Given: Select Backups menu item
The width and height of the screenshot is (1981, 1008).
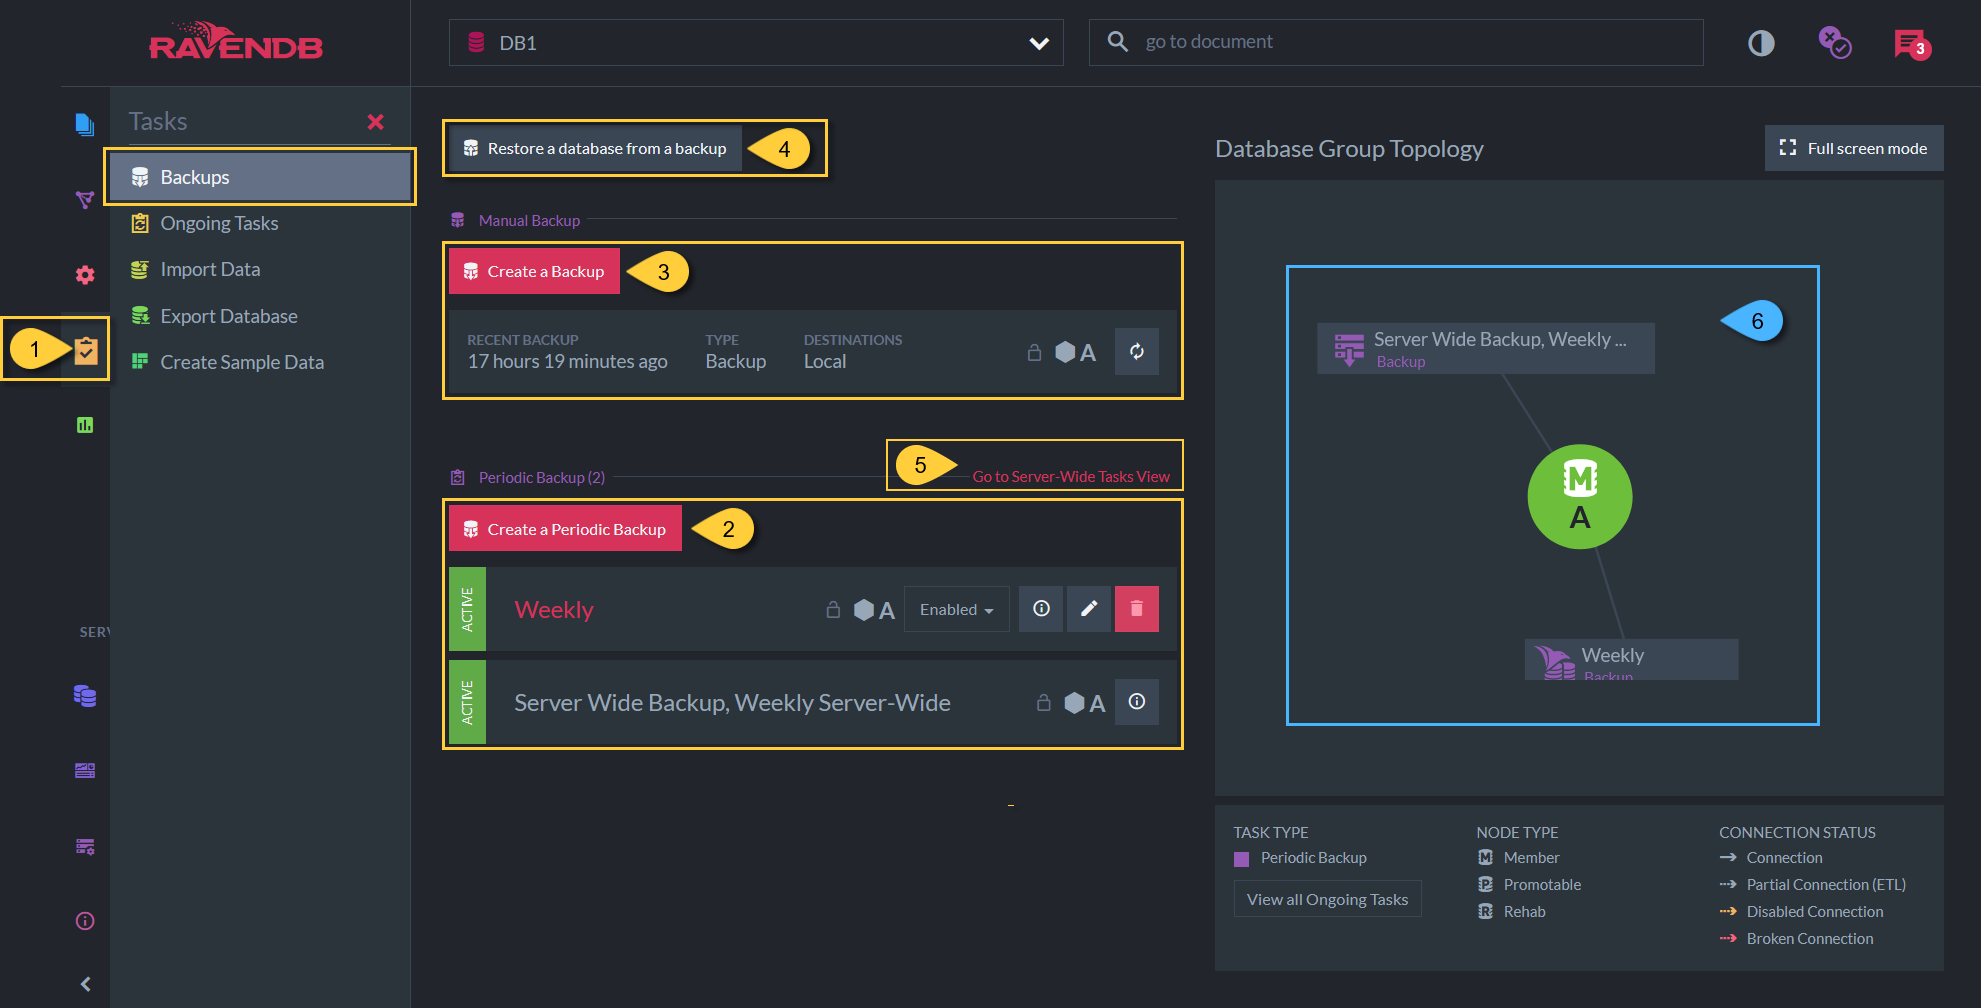Looking at the screenshot, I should (260, 177).
